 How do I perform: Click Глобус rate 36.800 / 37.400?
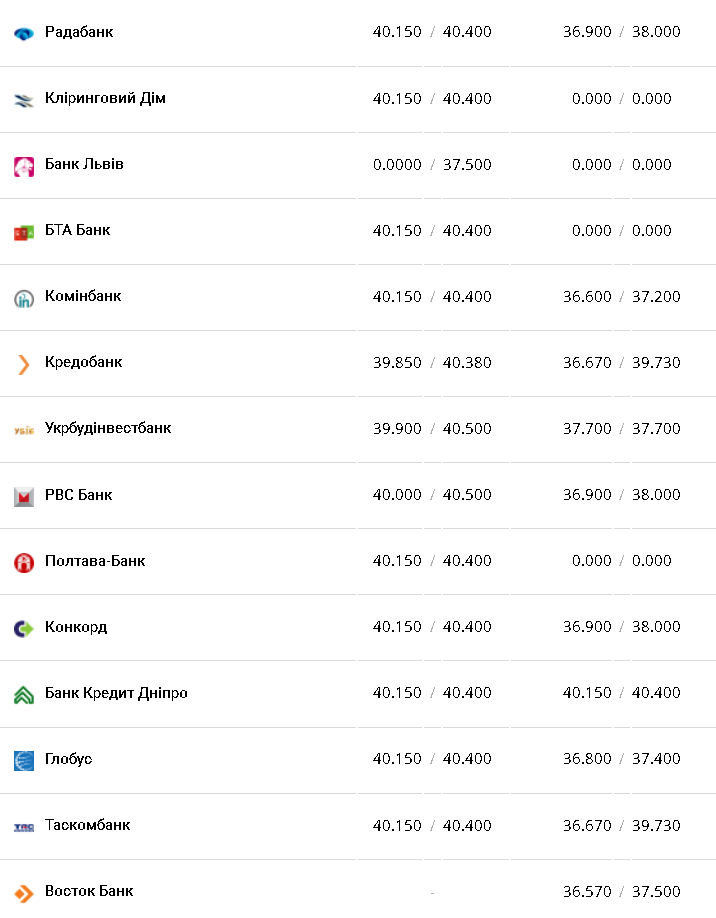click(x=621, y=758)
